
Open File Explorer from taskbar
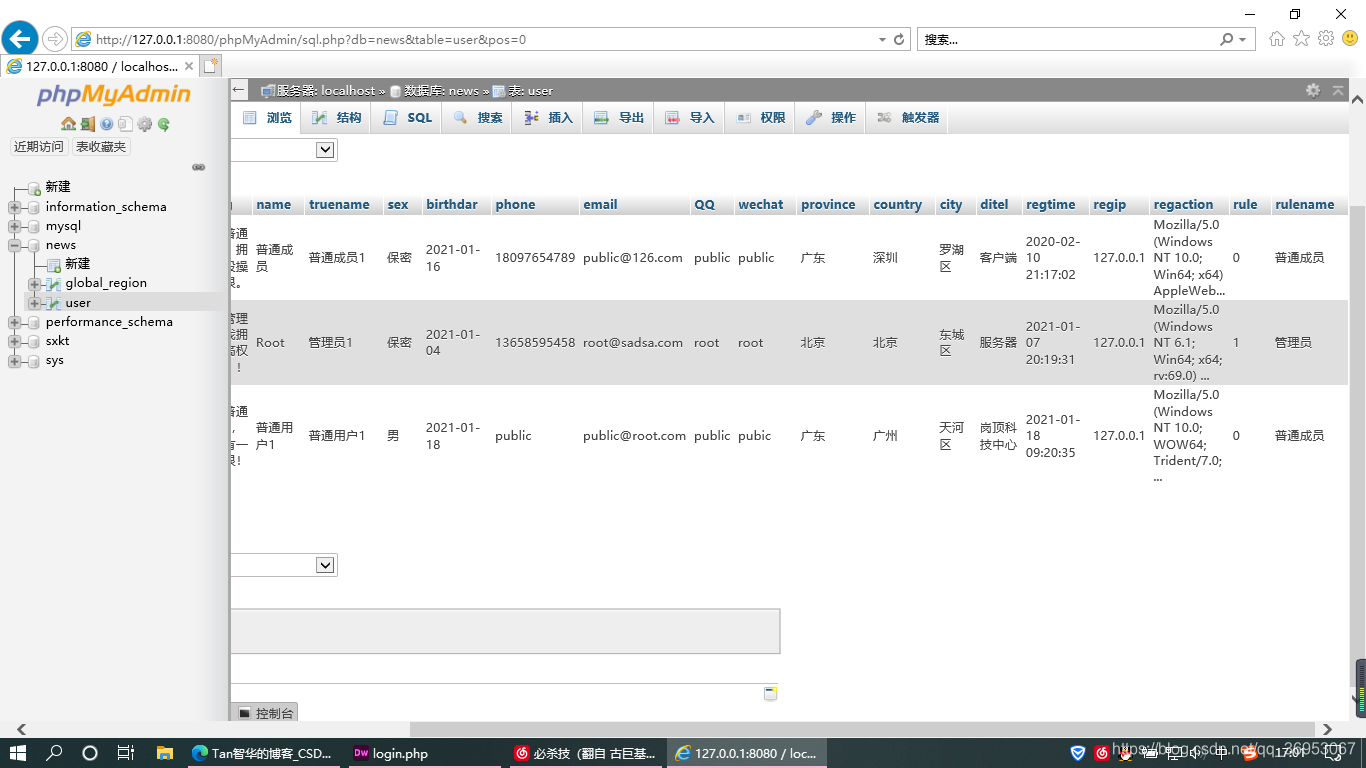coord(164,753)
